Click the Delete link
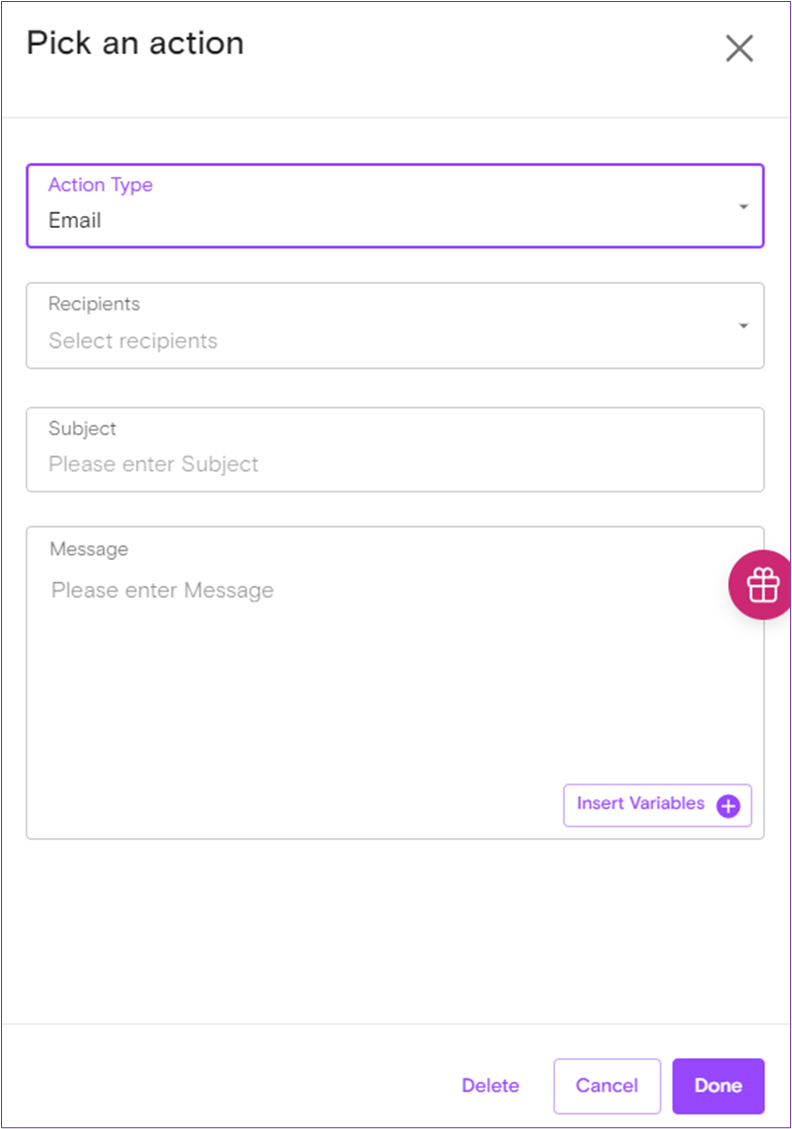Image resolution: width=792 pixels, height=1129 pixels. point(490,1086)
